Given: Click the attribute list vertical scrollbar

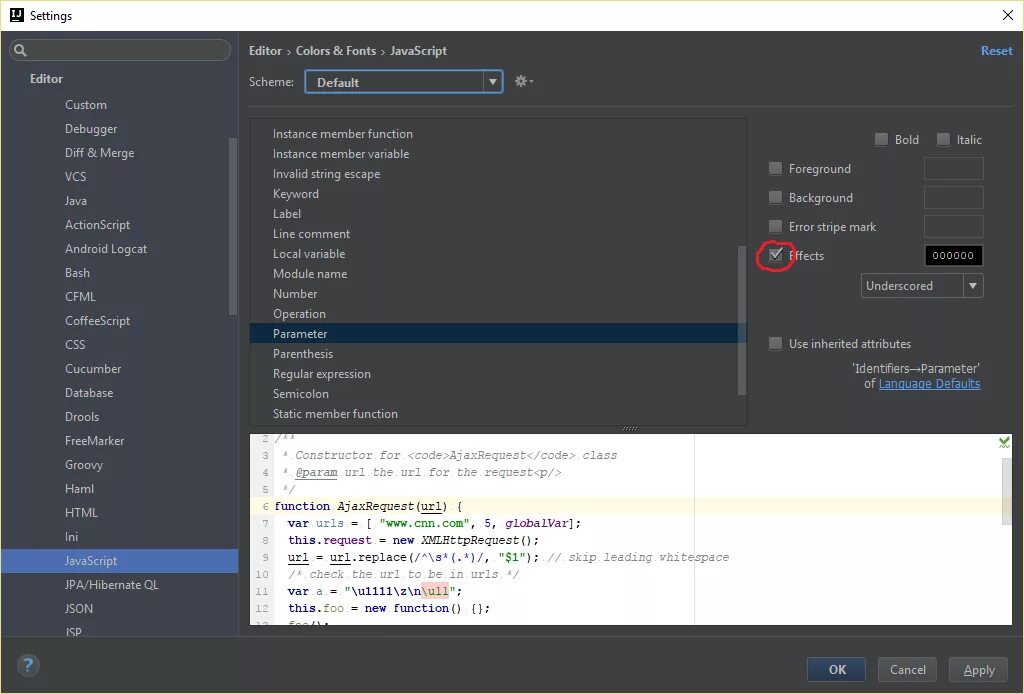Looking at the screenshot, I should click(741, 320).
